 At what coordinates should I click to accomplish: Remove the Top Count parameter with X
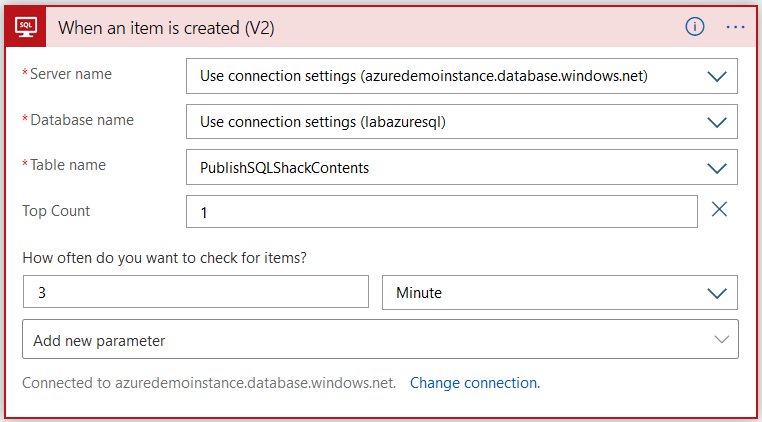(x=719, y=210)
